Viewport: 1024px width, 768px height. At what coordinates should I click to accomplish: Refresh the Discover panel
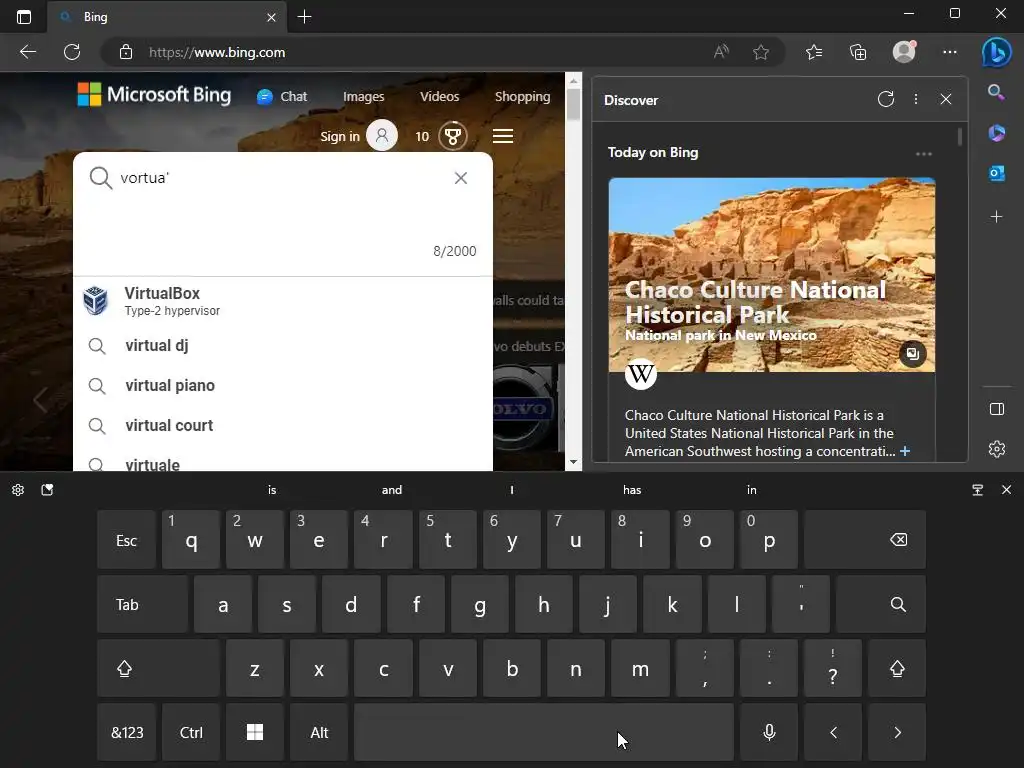[886, 99]
